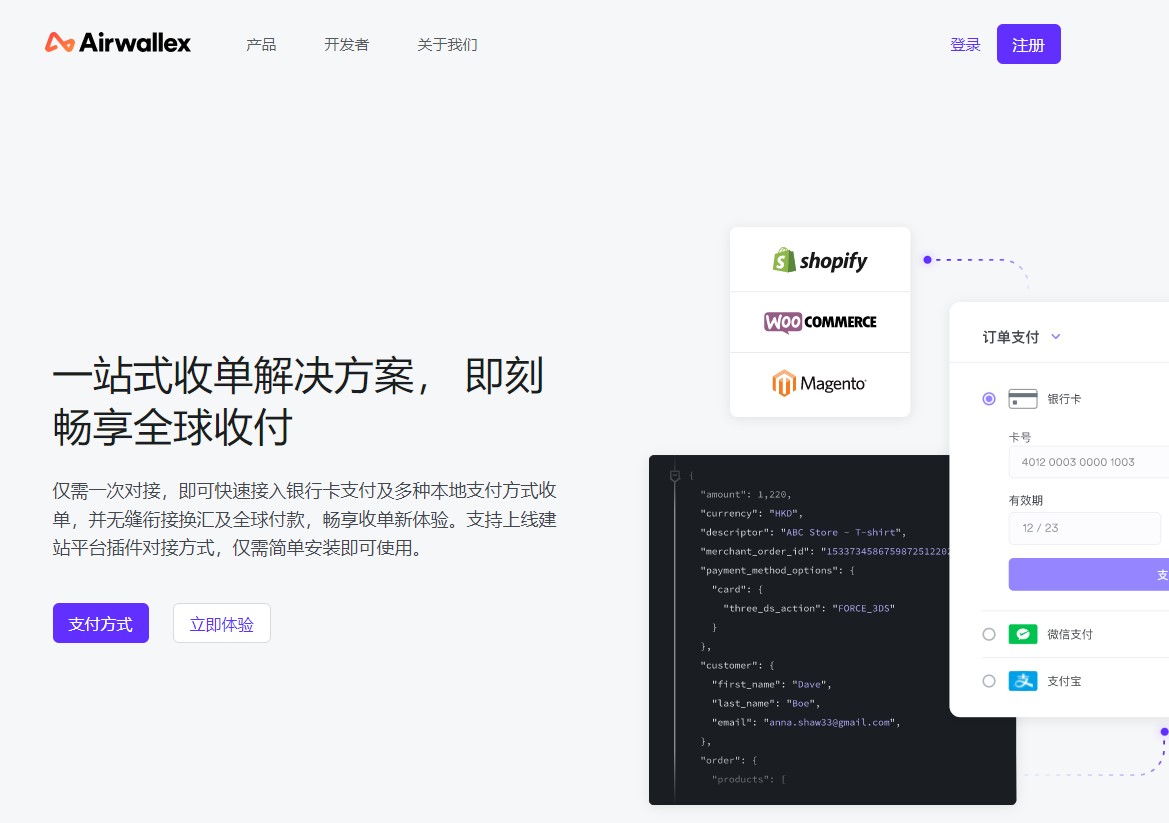Click the Airwallex logo
This screenshot has width=1169, height=823.
click(118, 42)
